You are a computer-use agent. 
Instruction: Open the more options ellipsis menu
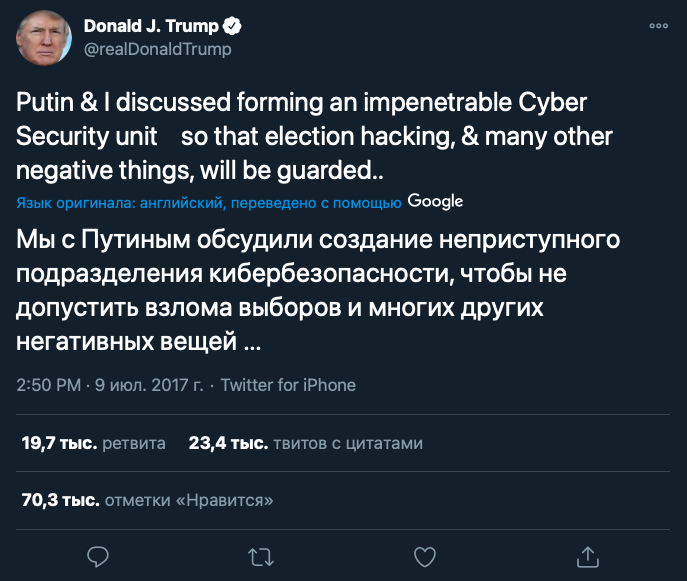pos(658,26)
